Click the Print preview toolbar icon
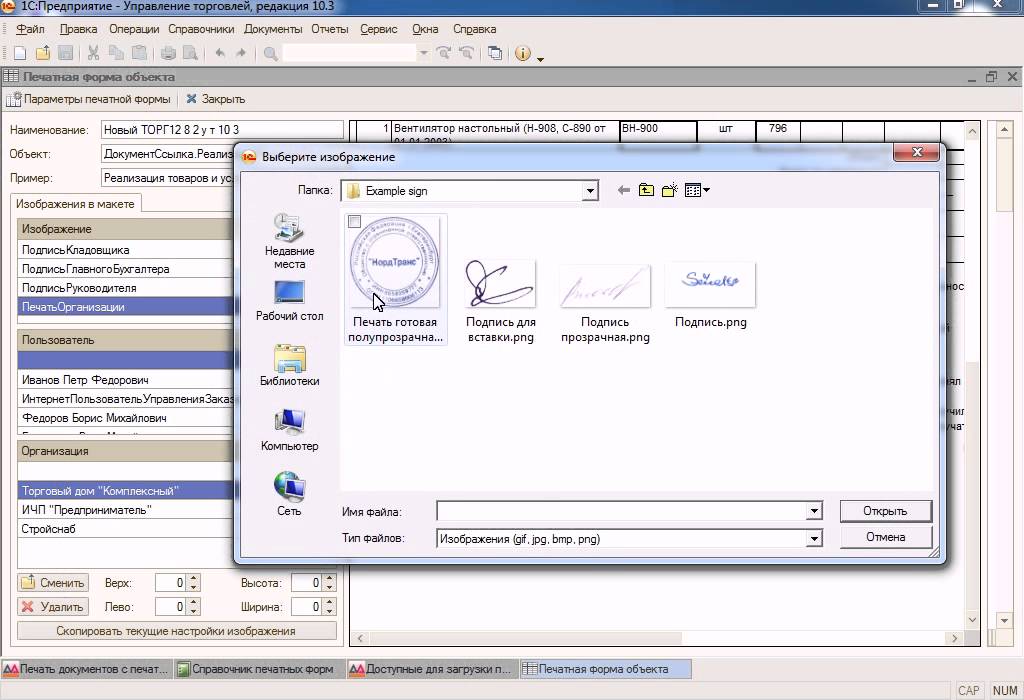Image resolution: width=1024 pixels, height=700 pixels. pos(190,54)
